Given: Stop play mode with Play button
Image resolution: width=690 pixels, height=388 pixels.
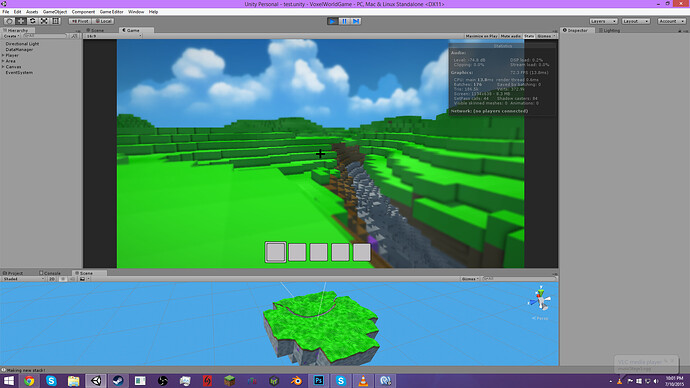Looking at the screenshot, I should point(333,21).
